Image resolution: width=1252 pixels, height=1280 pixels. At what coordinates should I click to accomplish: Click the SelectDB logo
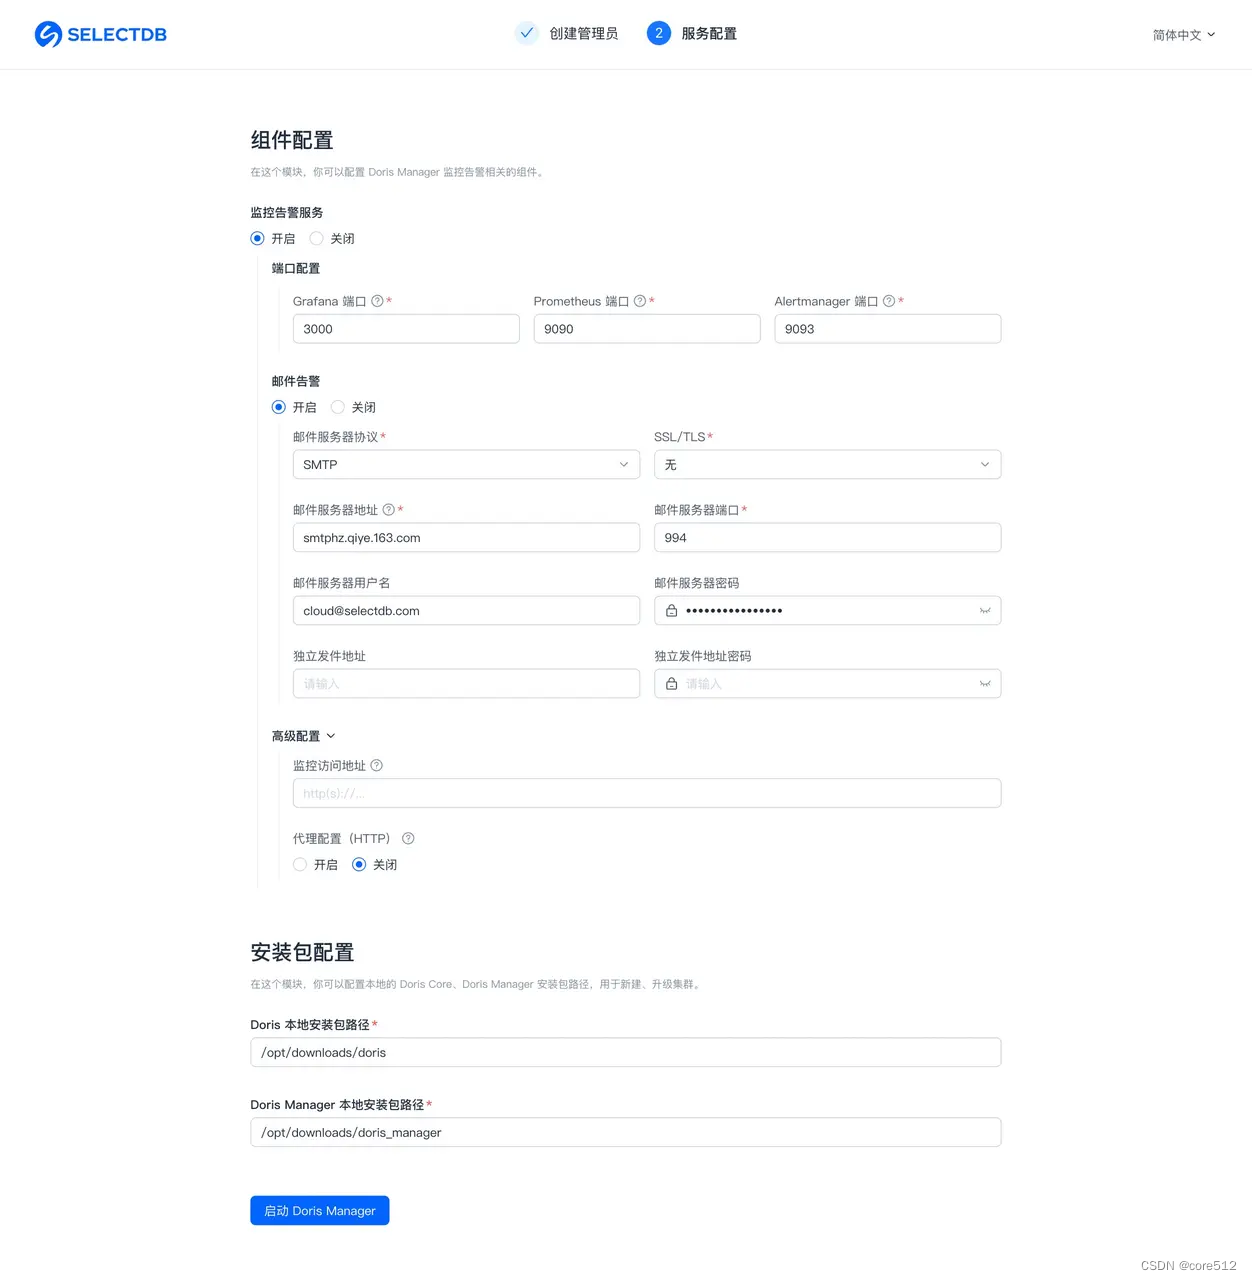100,33
